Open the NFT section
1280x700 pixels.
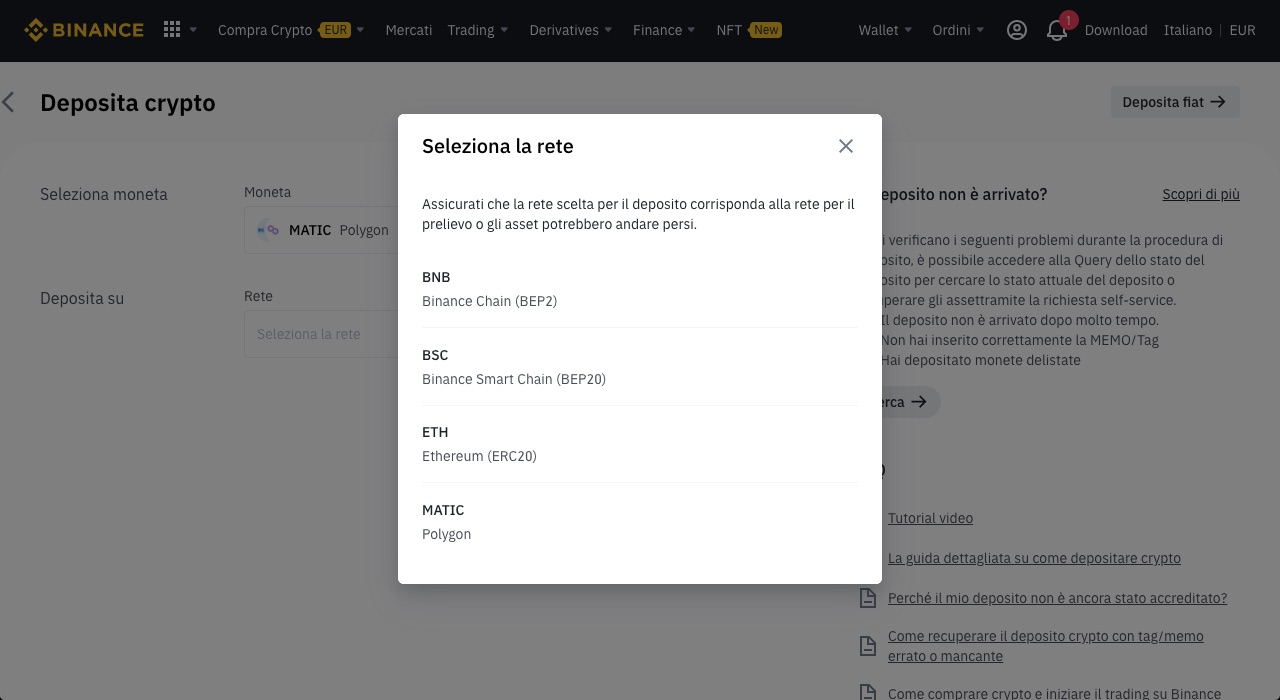(x=729, y=30)
